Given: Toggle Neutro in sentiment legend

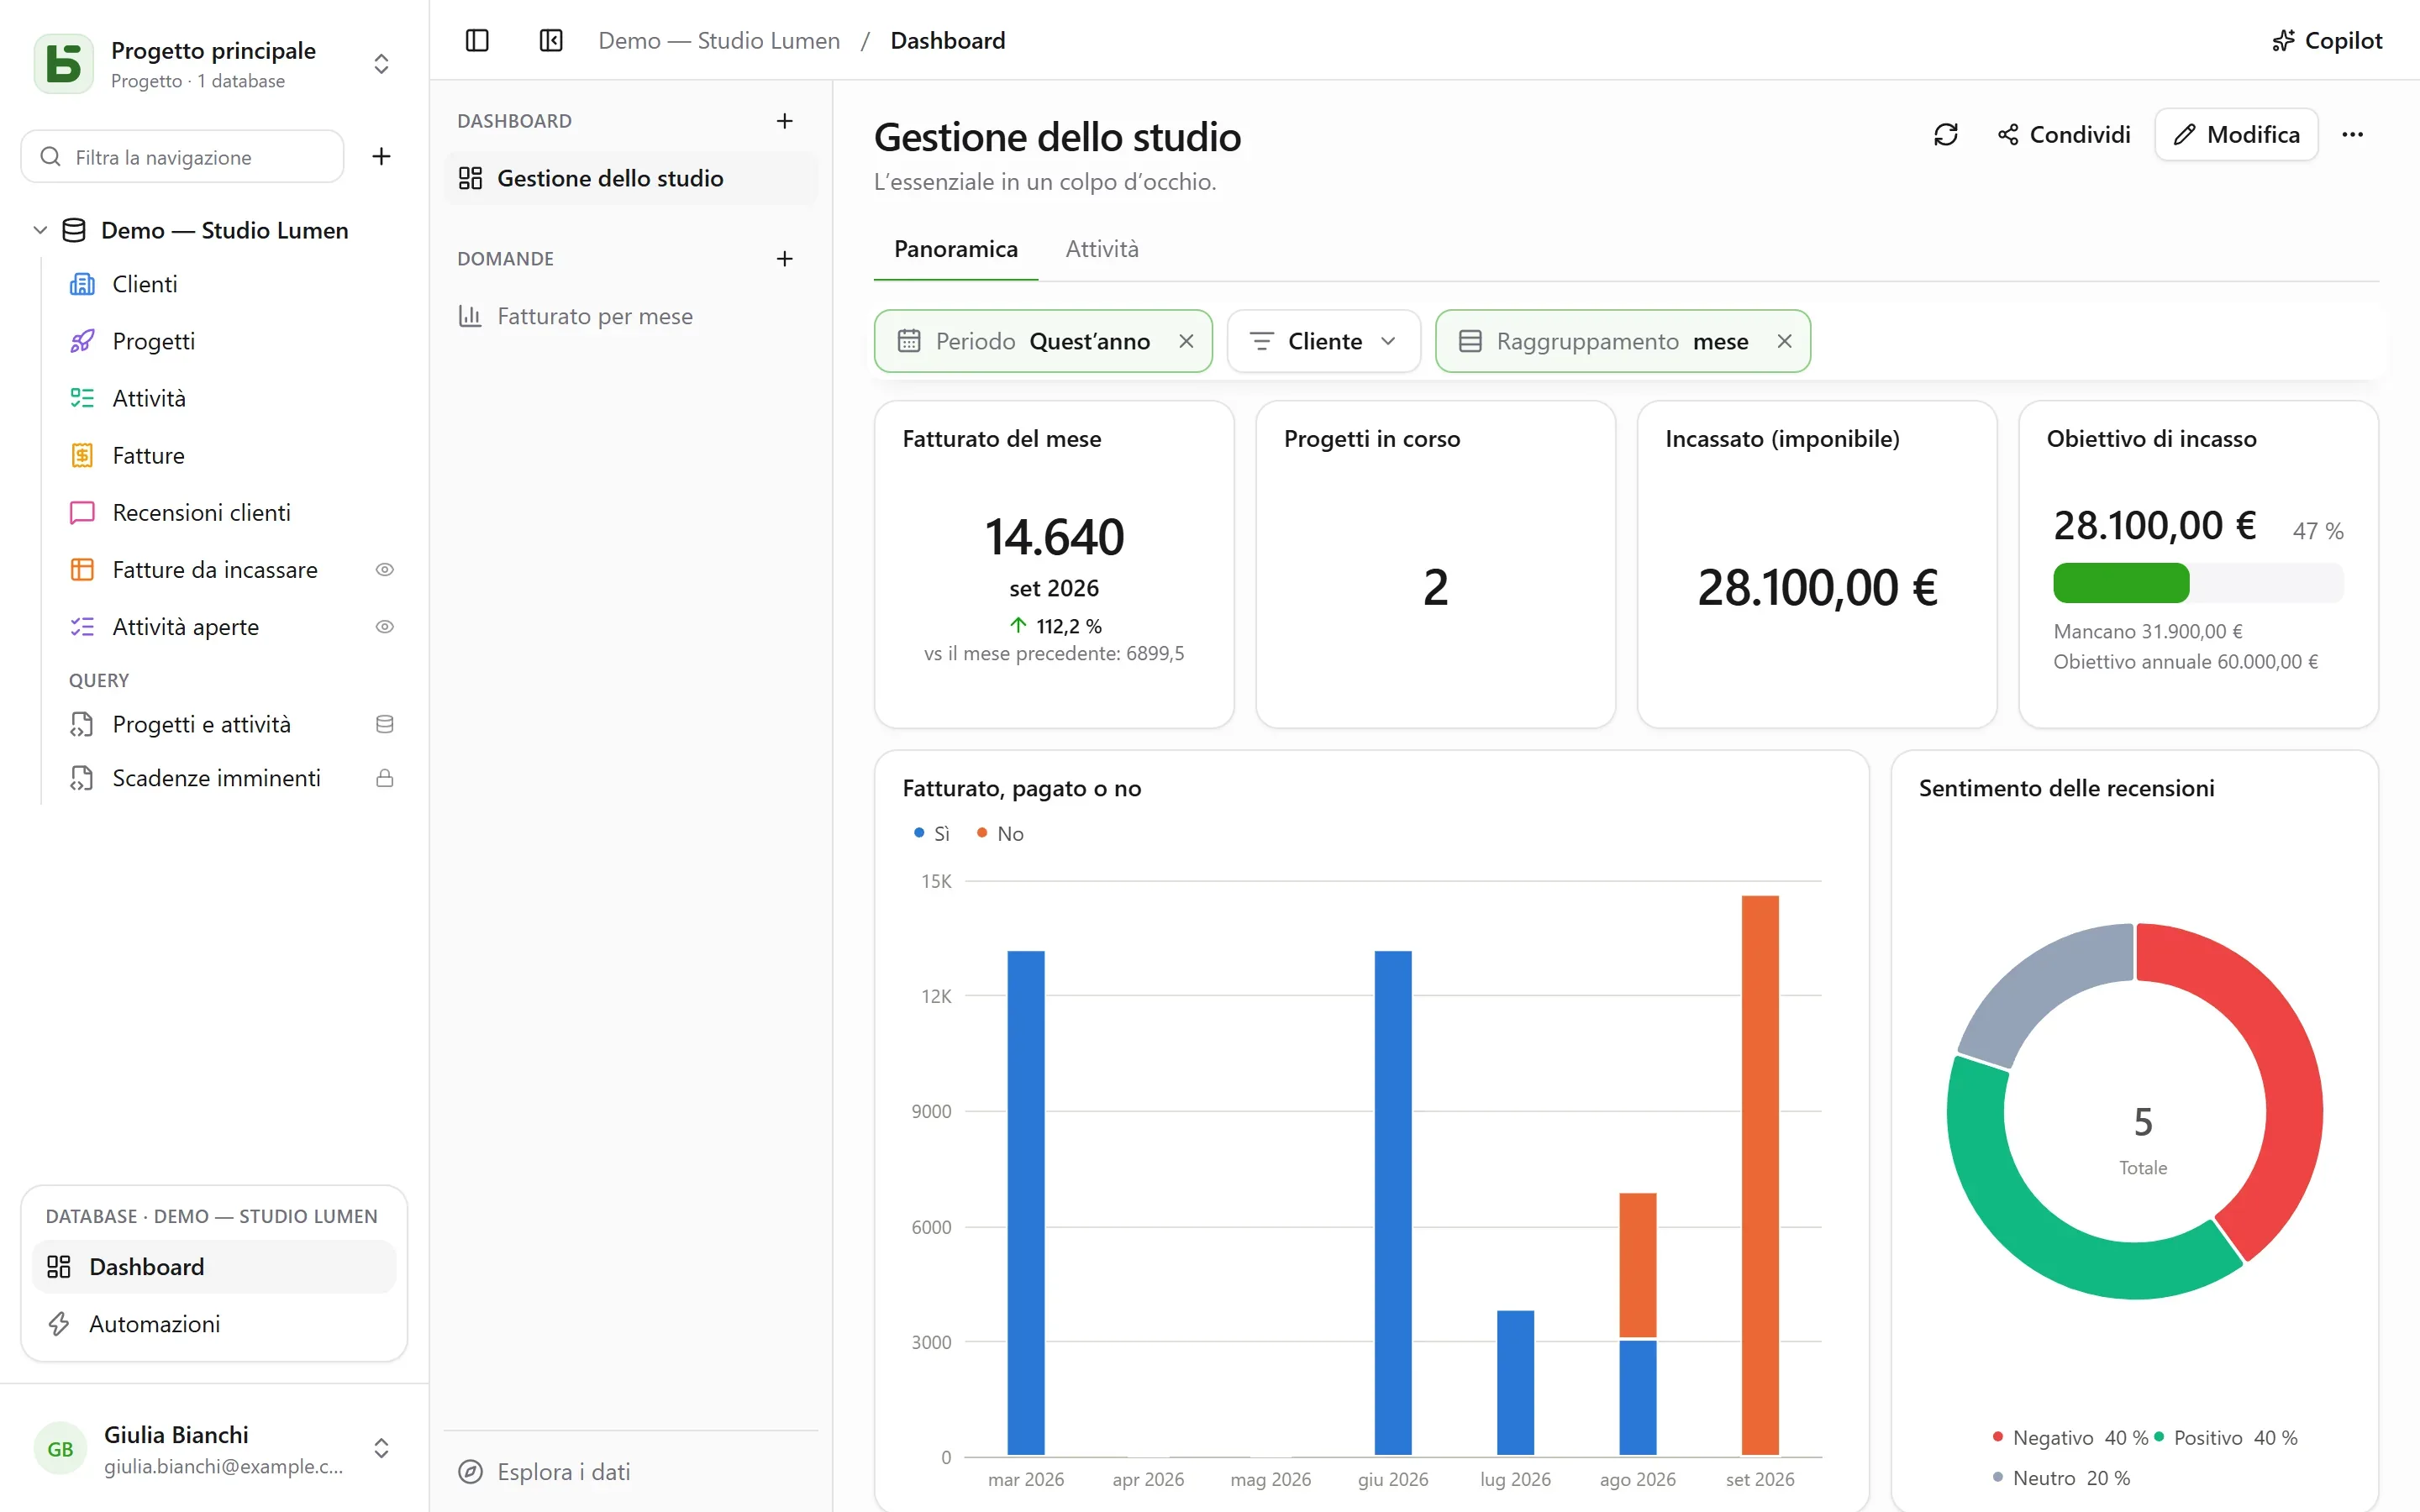Looking at the screenshot, I should (x=2061, y=1478).
